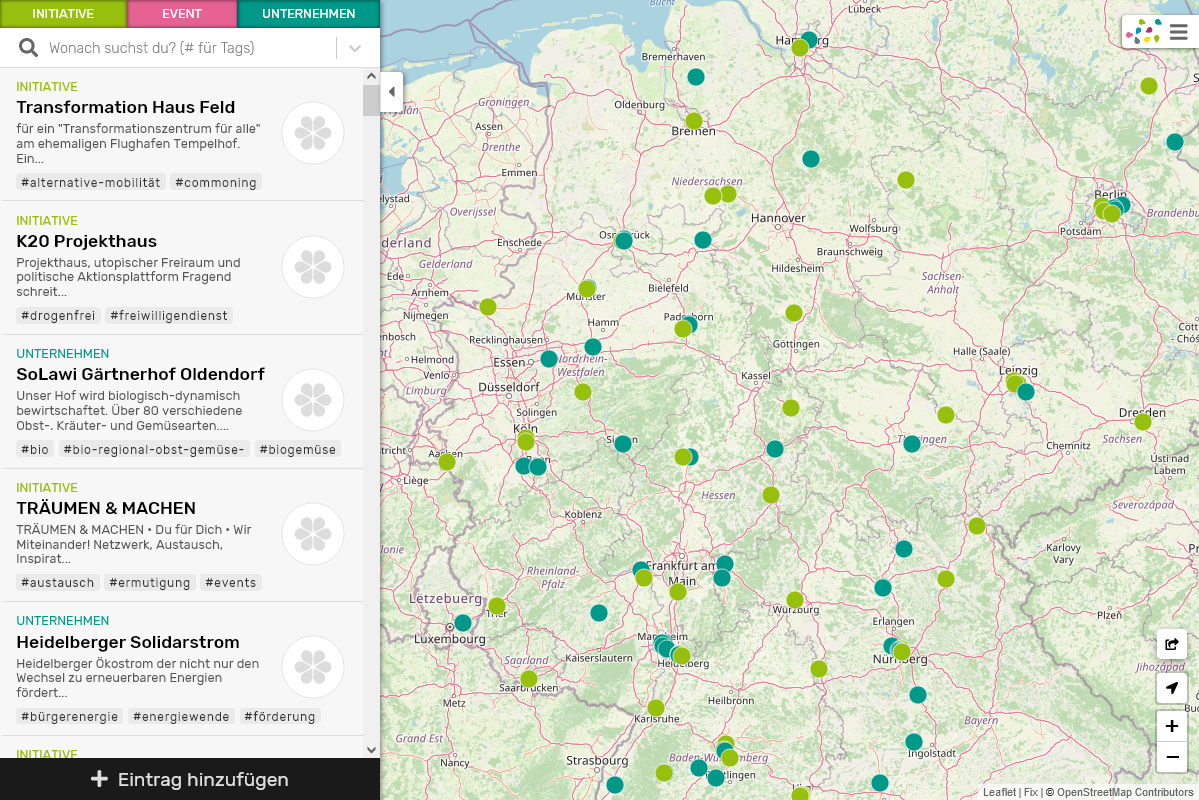Viewport: 1199px width, 800px height.
Task: Filter by the #bürgerenergie tag
Action: point(70,717)
